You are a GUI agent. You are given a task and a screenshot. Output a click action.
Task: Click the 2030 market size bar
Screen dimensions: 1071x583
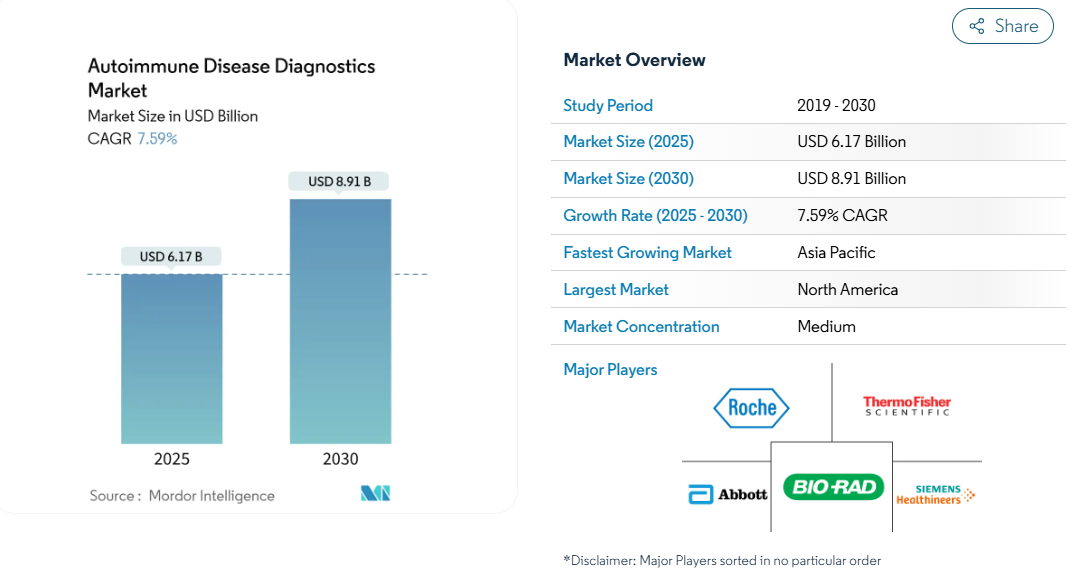(340, 322)
